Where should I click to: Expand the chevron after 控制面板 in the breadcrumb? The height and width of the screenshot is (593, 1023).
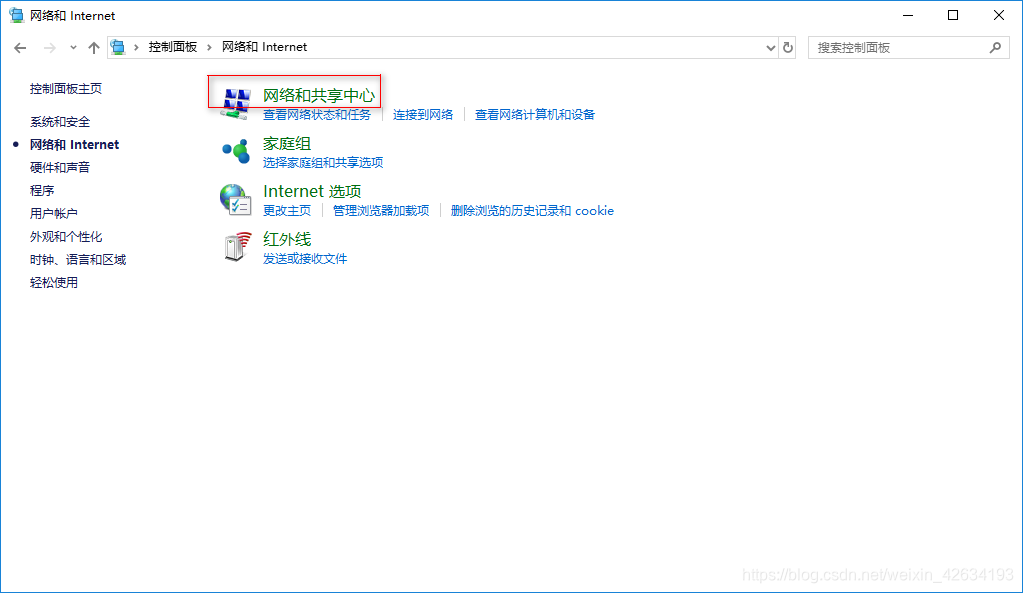coord(209,48)
